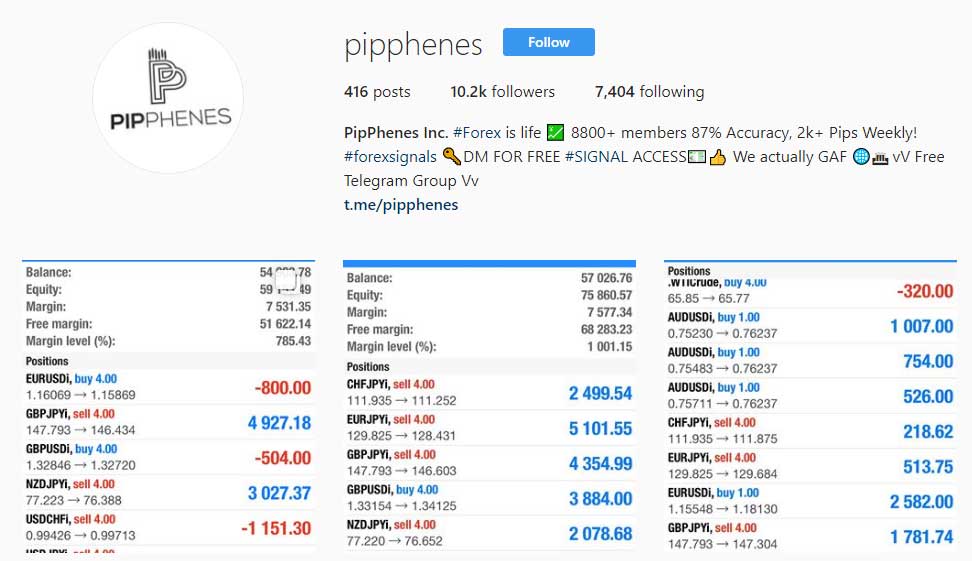The image size is (972, 561).
Task: Follow the #forexsignals hashtag link
Action: [x=390, y=157]
